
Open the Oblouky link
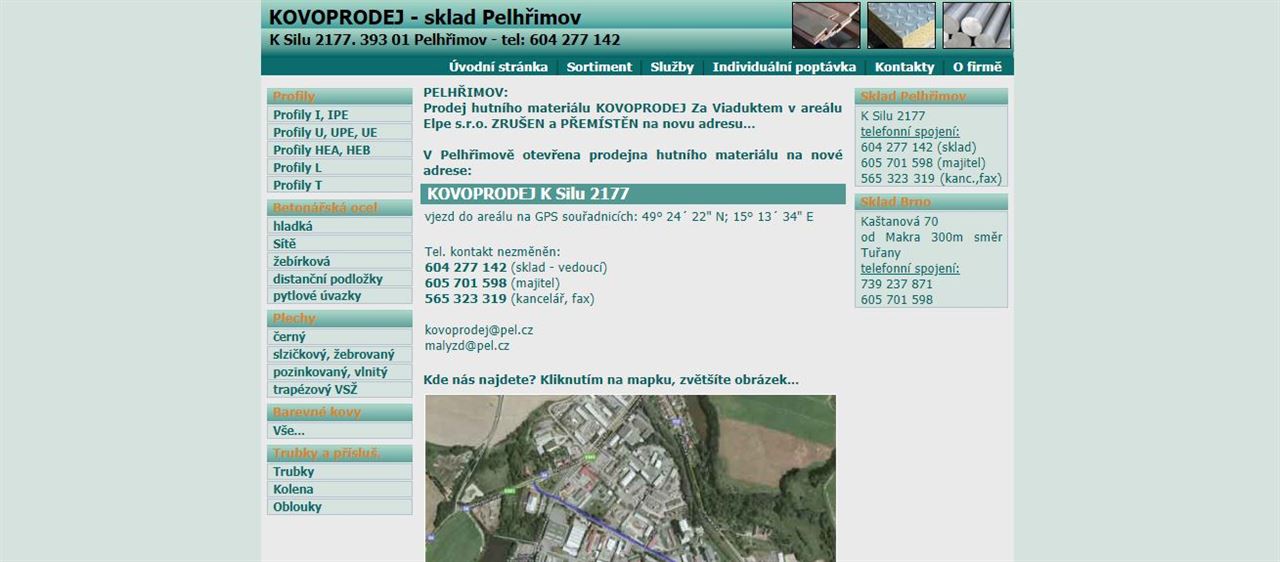point(339,506)
